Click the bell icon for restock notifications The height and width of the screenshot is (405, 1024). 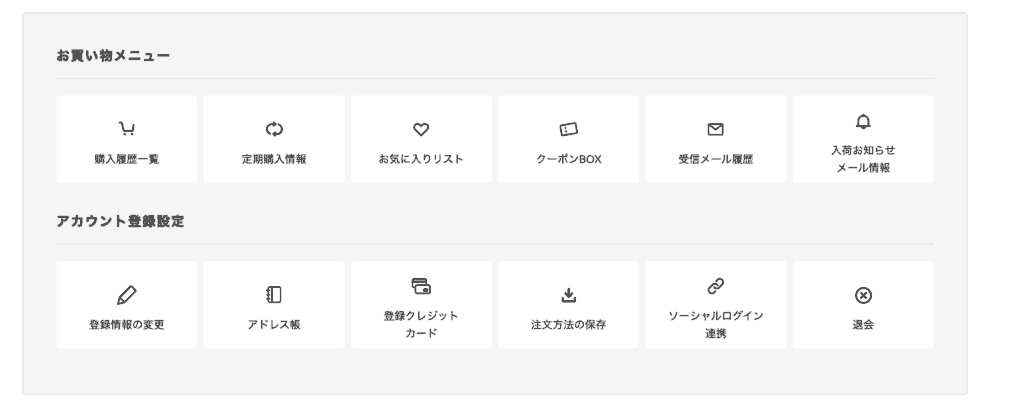[x=863, y=121]
